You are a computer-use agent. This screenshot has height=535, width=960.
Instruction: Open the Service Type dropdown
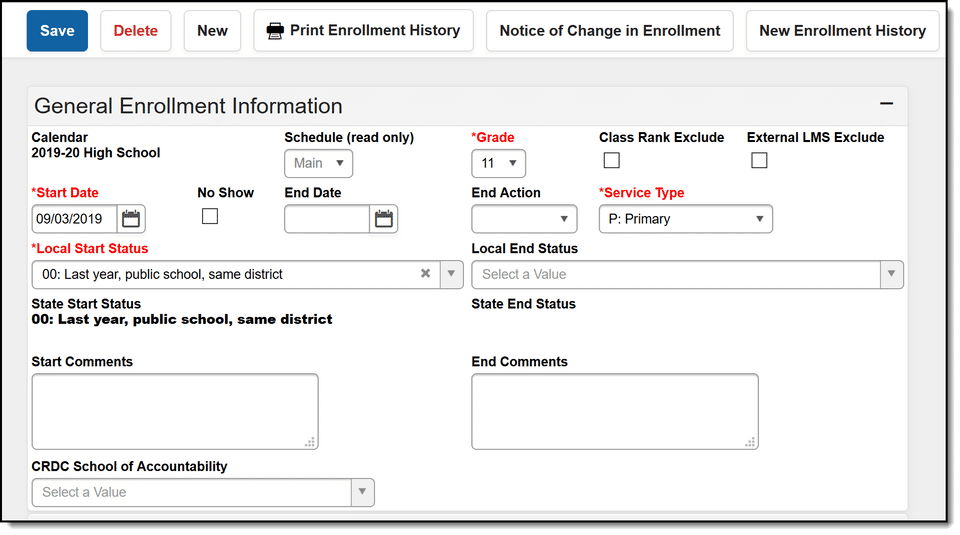pos(686,219)
